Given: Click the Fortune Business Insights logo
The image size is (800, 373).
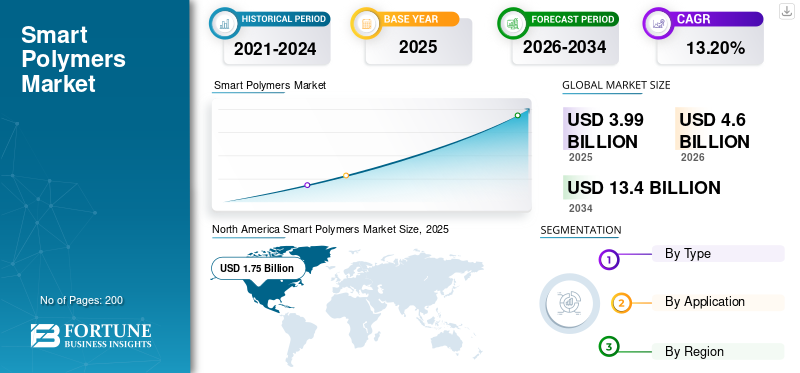Looking at the screenshot, I should (91, 336).
